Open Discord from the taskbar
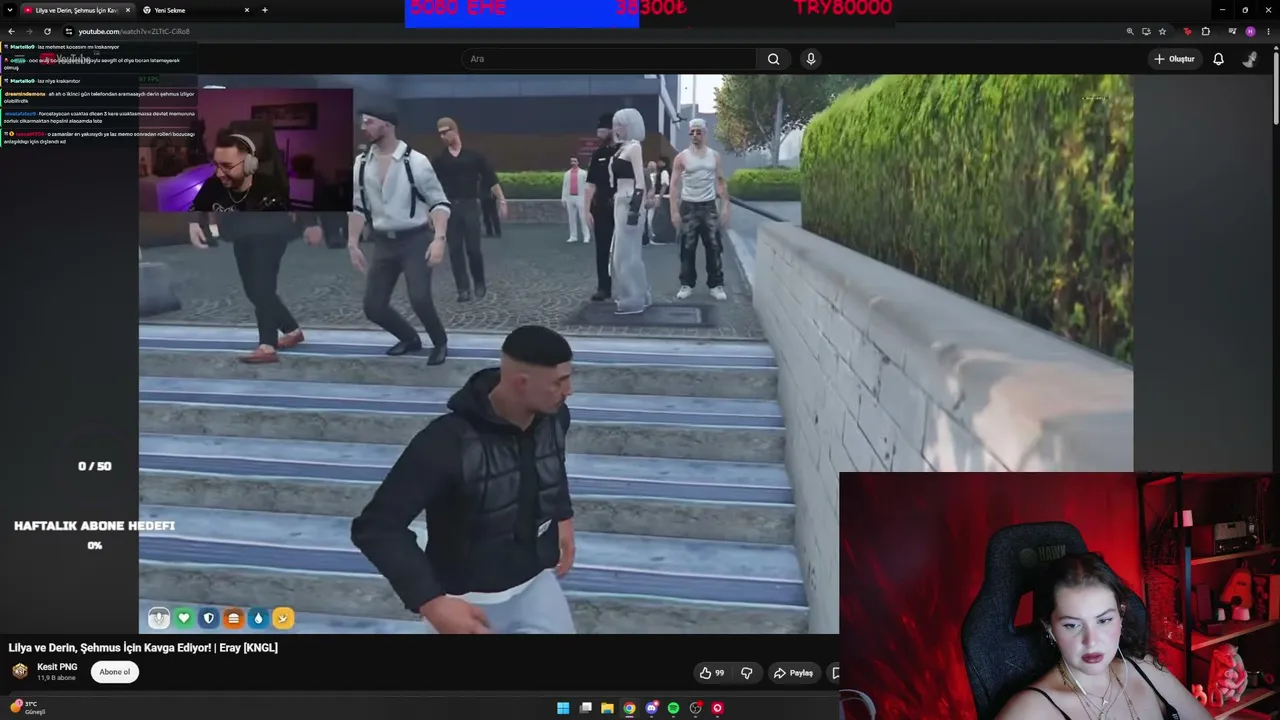The height and width of the screenshot is (720, 1280). pos(651,708)
